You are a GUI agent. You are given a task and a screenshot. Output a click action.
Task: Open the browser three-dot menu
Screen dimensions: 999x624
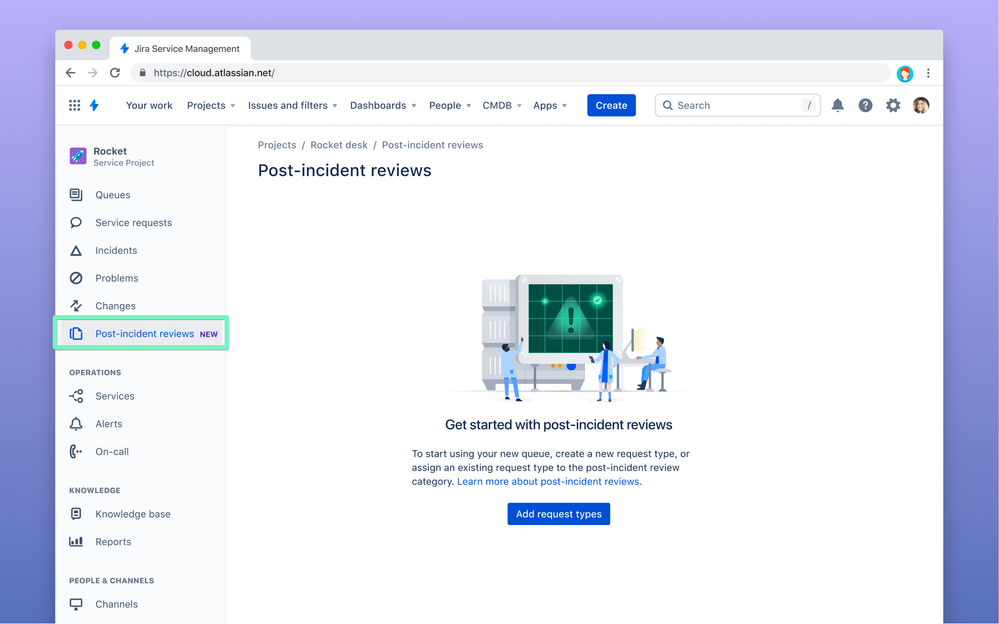click(928, 73)
